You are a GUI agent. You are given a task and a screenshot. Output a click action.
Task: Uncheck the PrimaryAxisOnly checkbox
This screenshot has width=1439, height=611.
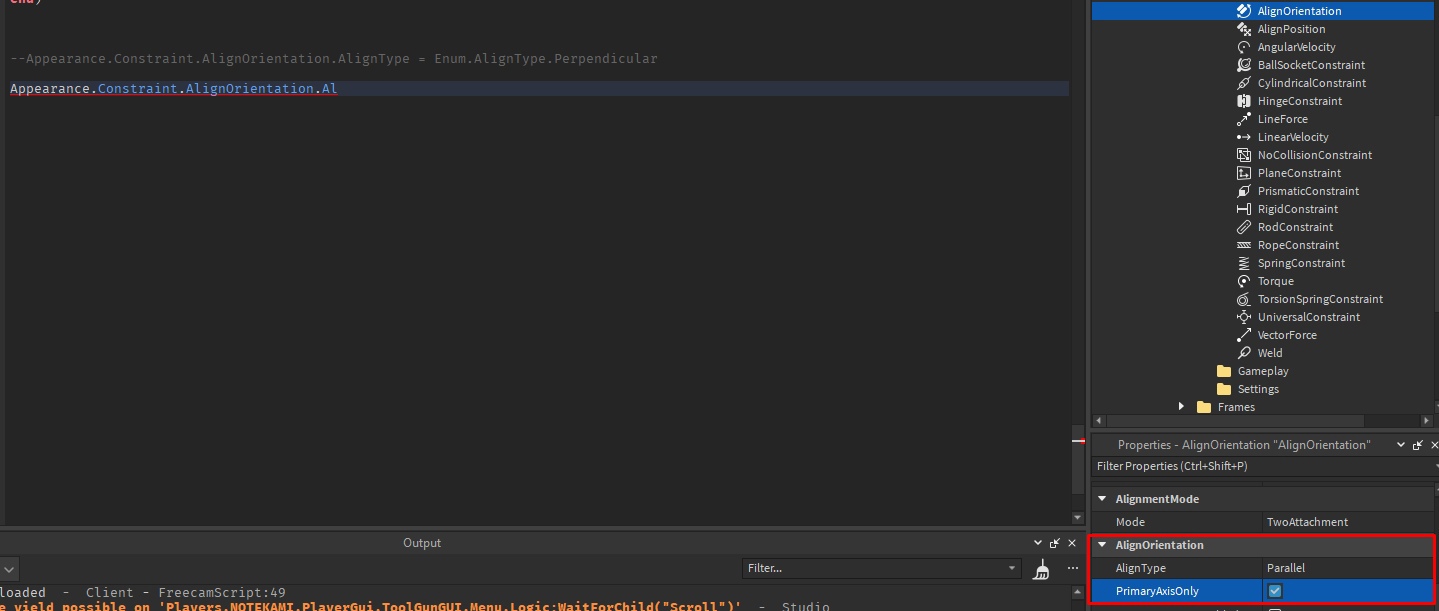point(1274,591)
